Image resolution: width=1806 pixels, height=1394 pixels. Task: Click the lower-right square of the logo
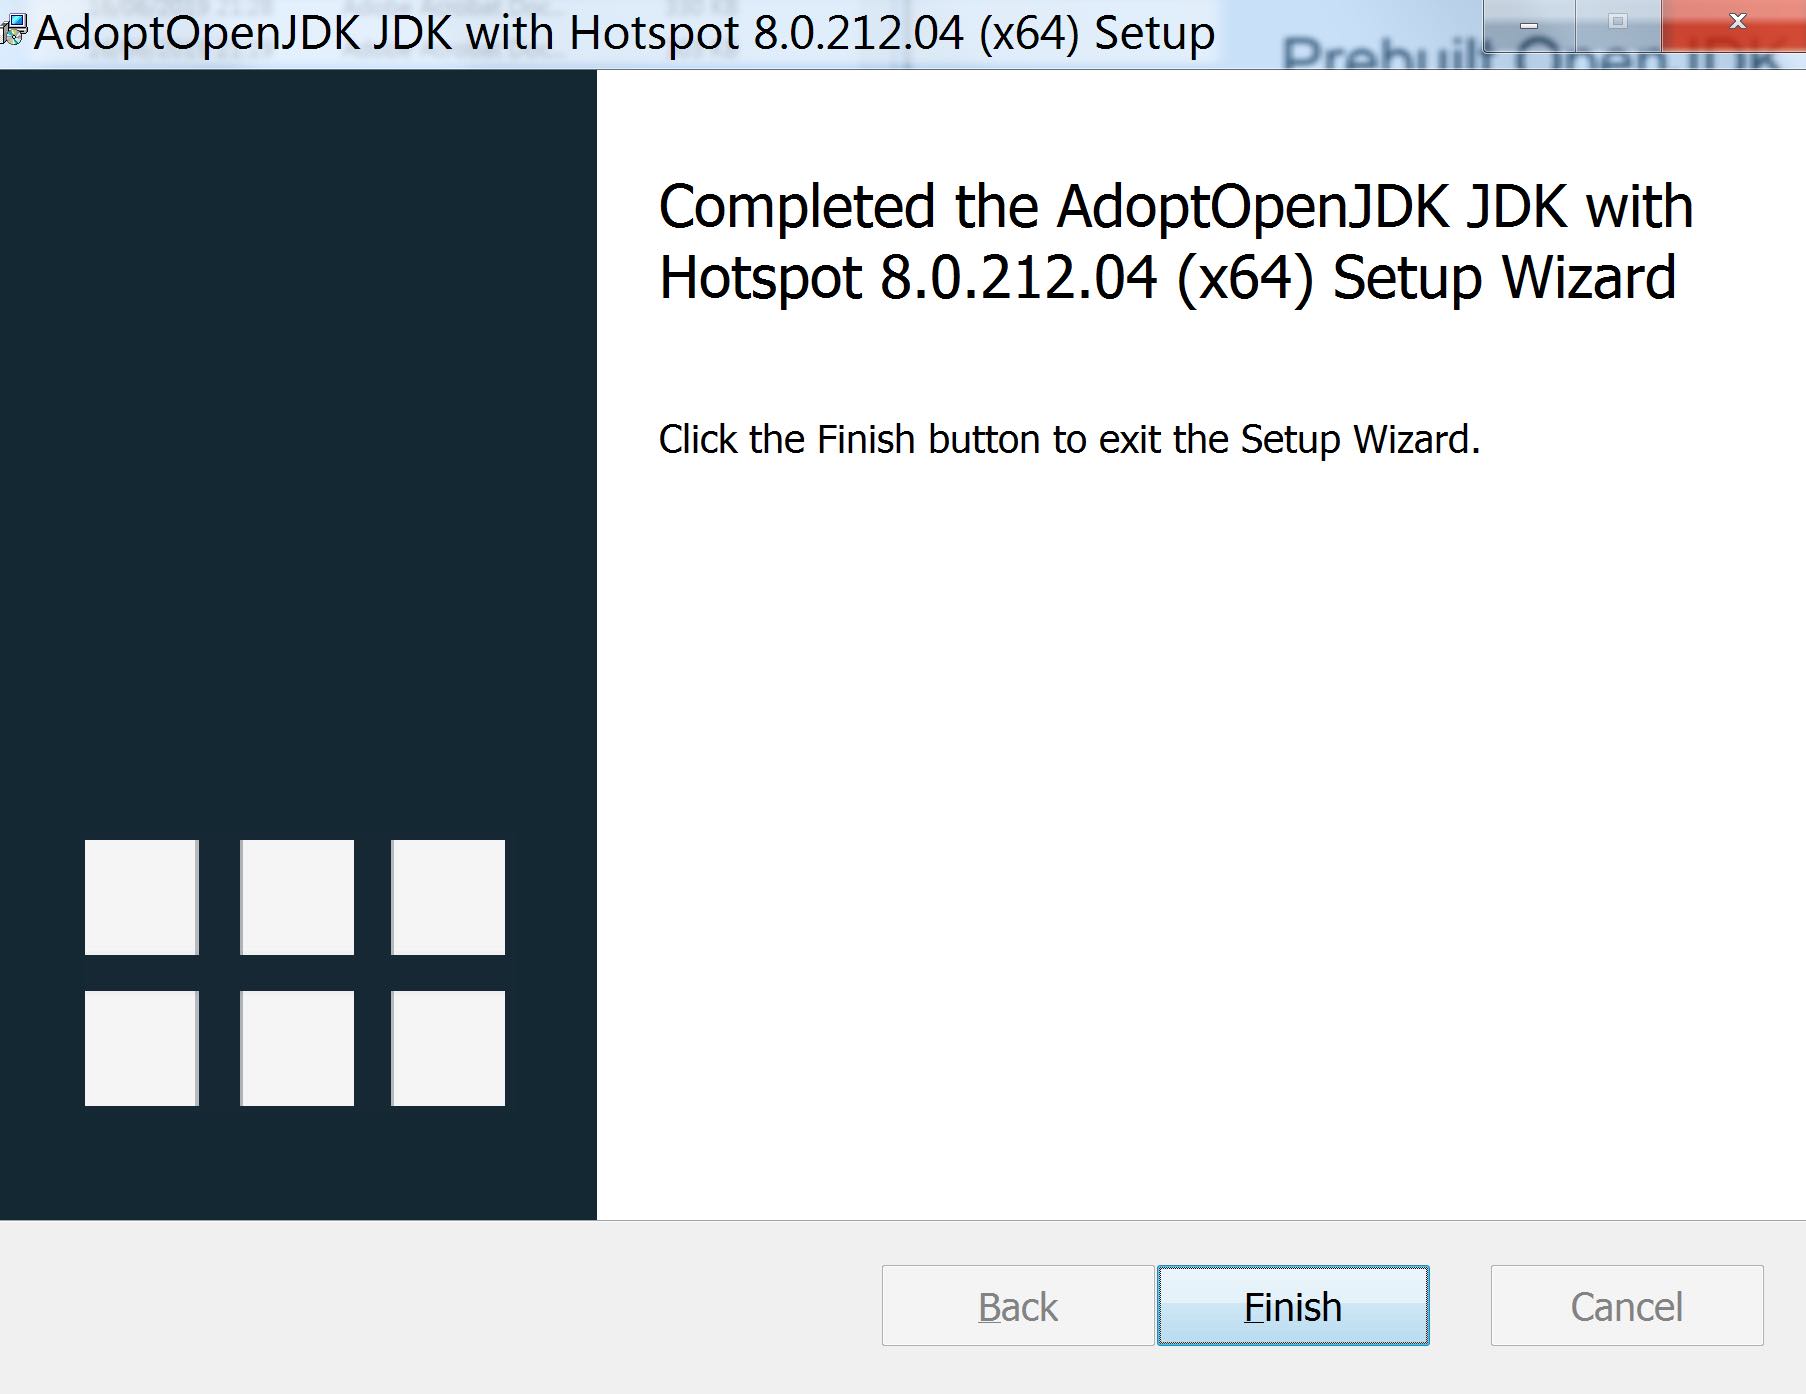[x=448, y=1048]
